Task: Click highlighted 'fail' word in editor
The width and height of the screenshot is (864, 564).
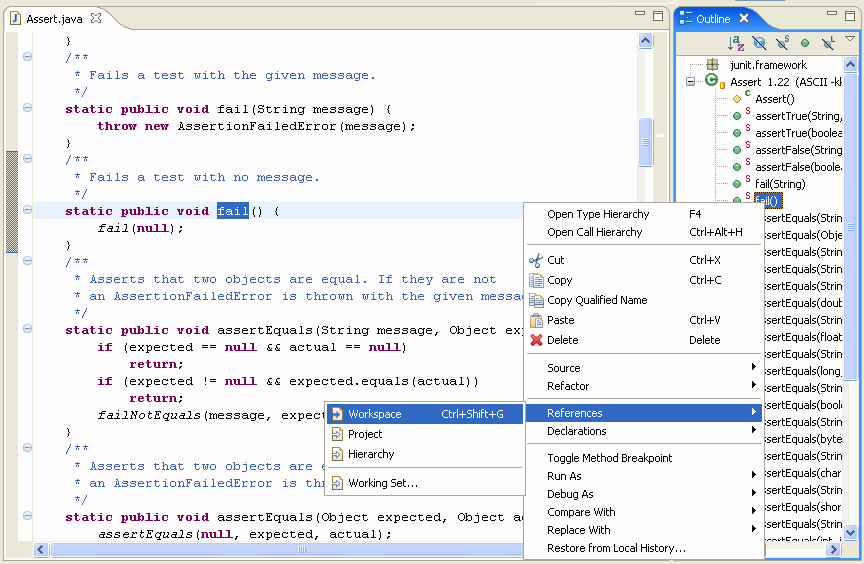Action: pyautogui.click(x=233, y=211)
